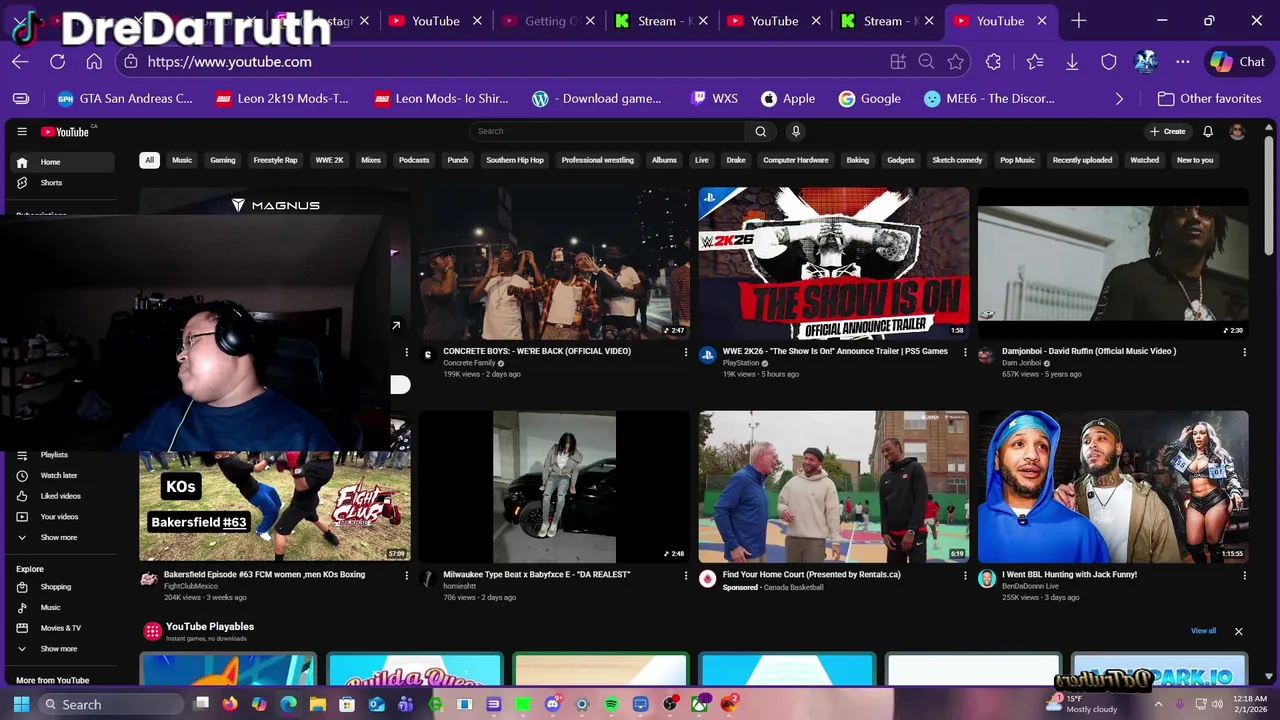The height and width of the screenshot is (720, 1280).
Task: Select the New to you chip
Action: coord(1195,160)
